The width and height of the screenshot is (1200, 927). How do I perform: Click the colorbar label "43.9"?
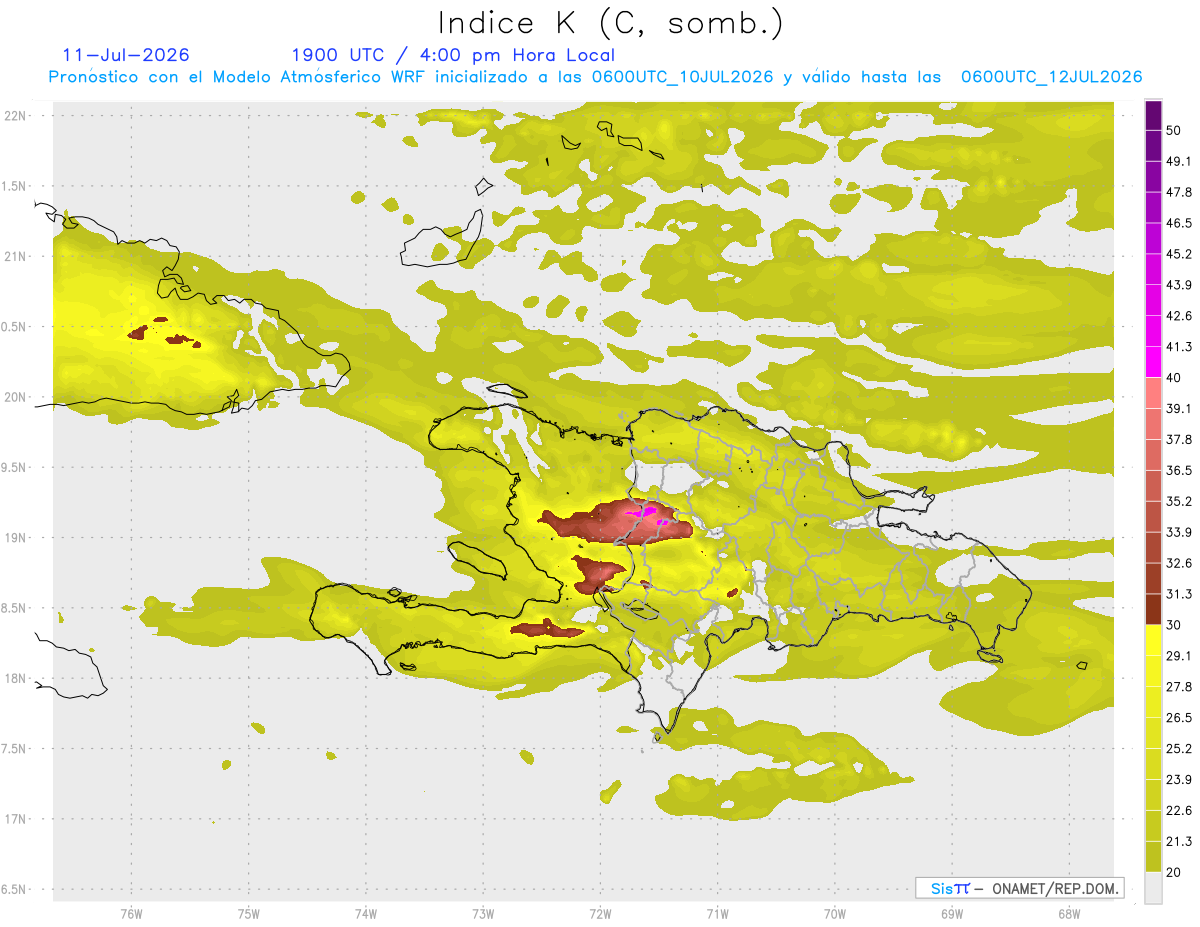tap(1179, 285)
